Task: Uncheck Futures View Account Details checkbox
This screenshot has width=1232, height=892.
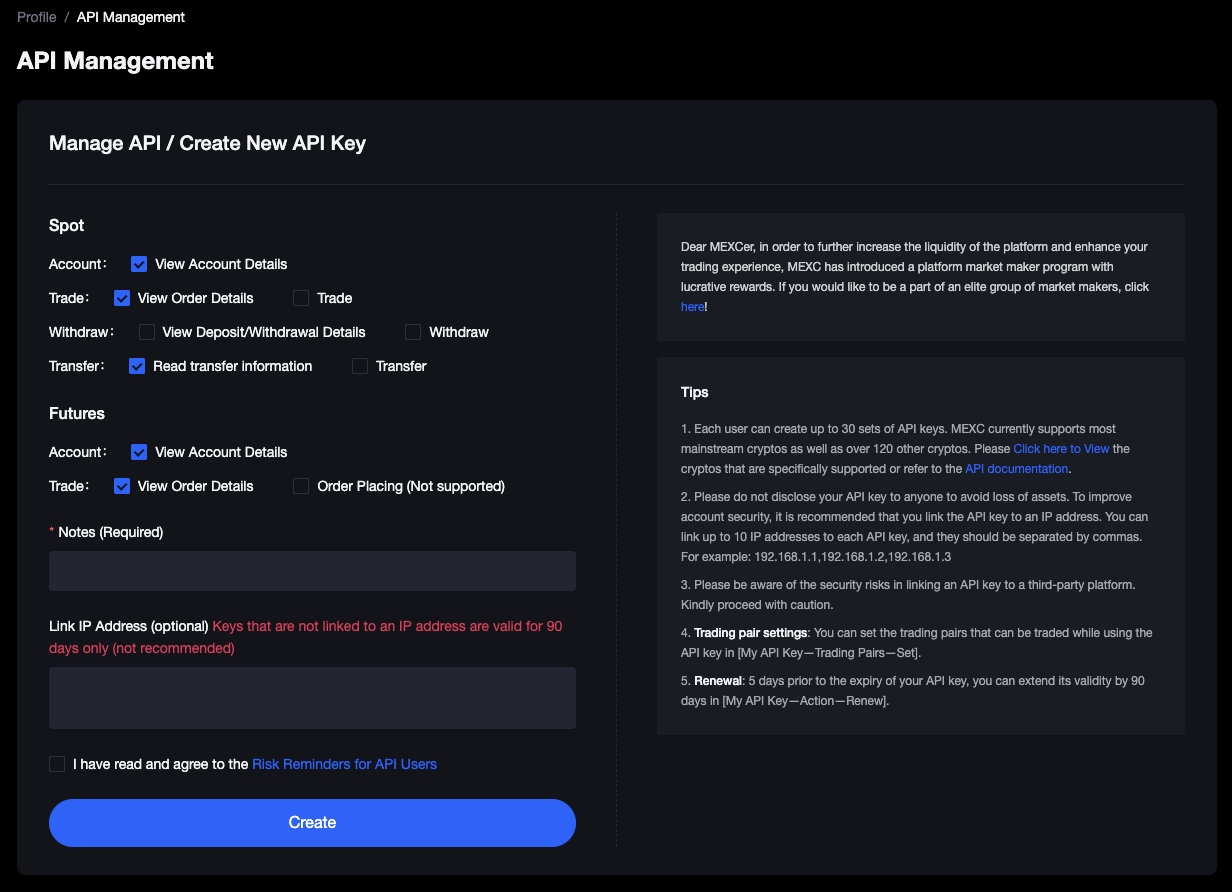Action: pyautogui.click(x=139, y=452)
